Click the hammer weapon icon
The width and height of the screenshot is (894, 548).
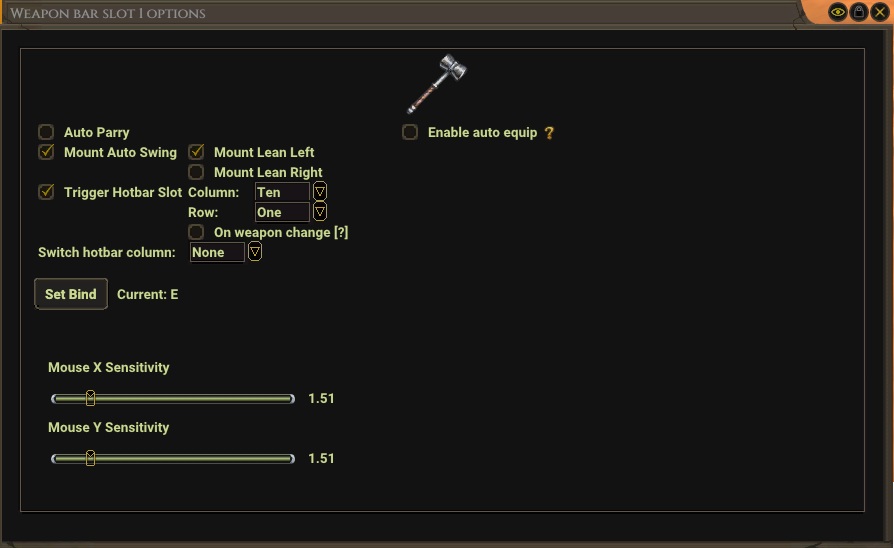437,83
